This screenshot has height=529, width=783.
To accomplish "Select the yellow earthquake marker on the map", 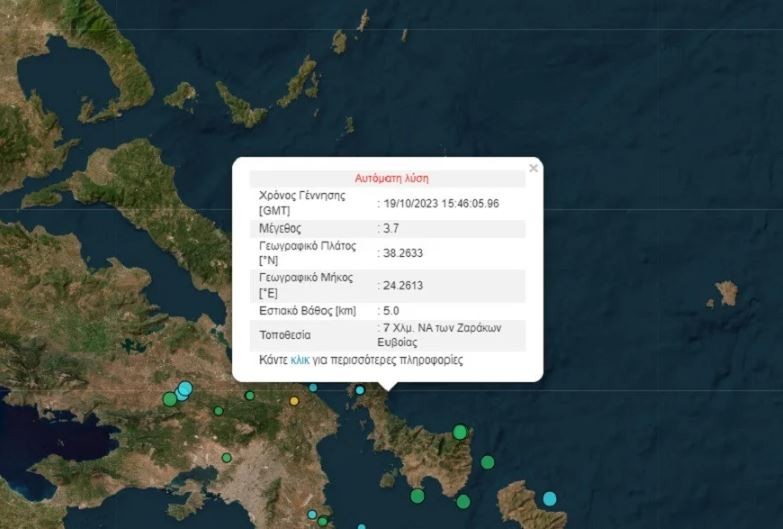I will click(x=294, y=401).
